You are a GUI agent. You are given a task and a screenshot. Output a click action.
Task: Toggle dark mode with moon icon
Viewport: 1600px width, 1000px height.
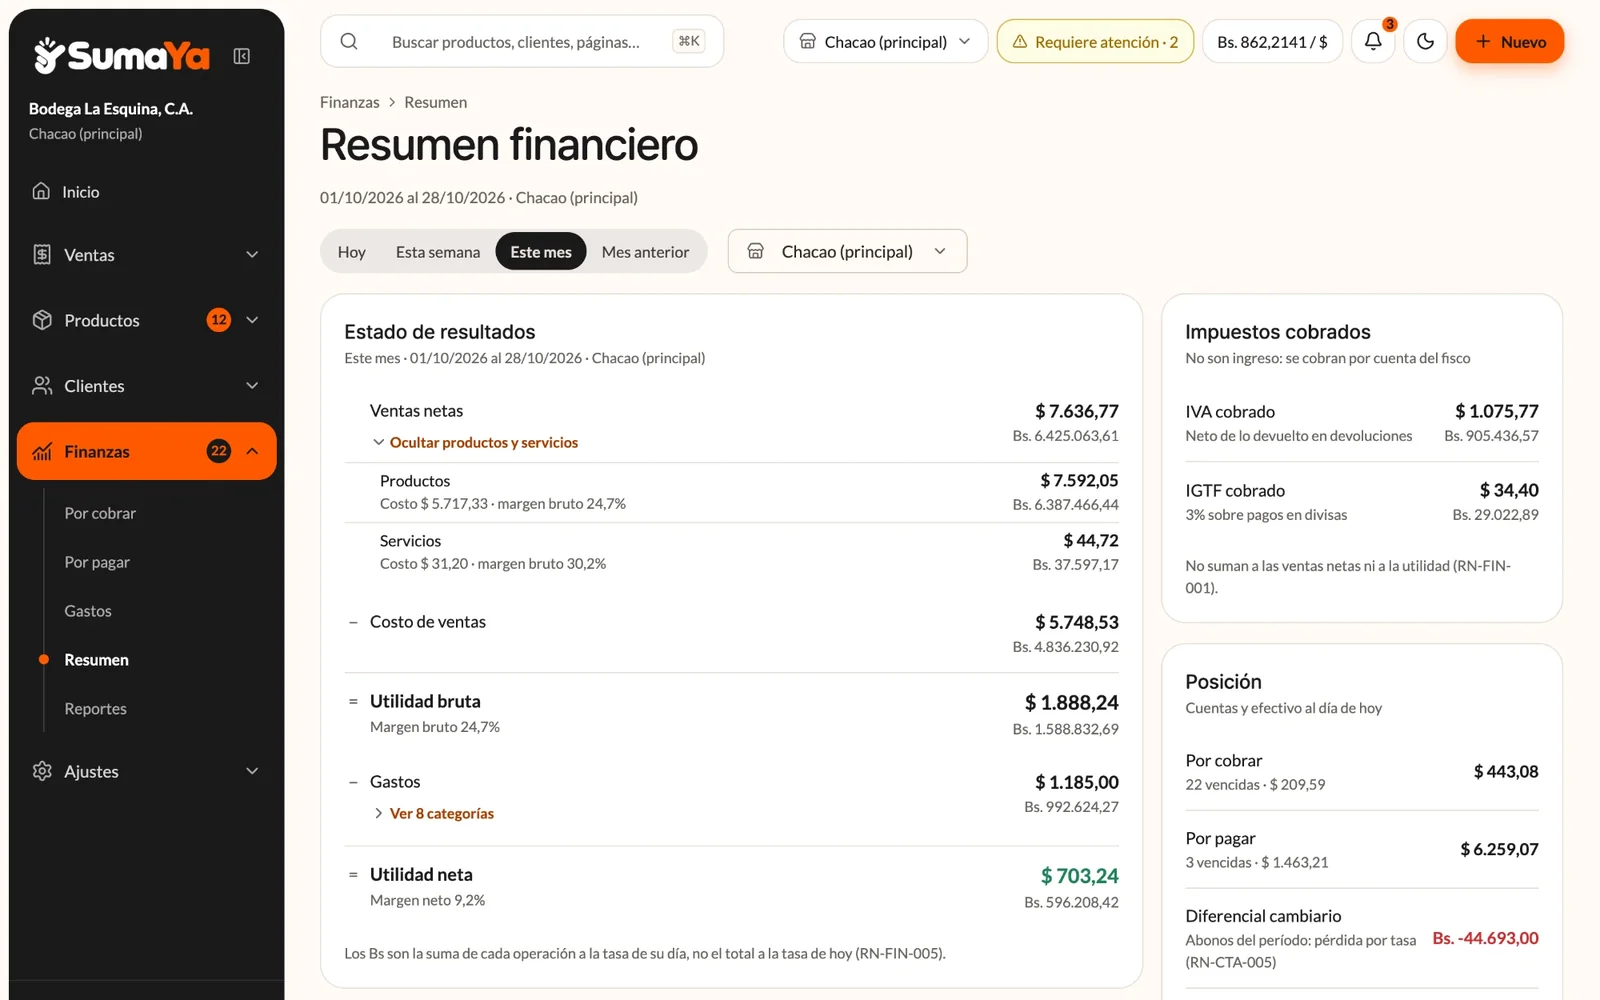(1426, 41)
